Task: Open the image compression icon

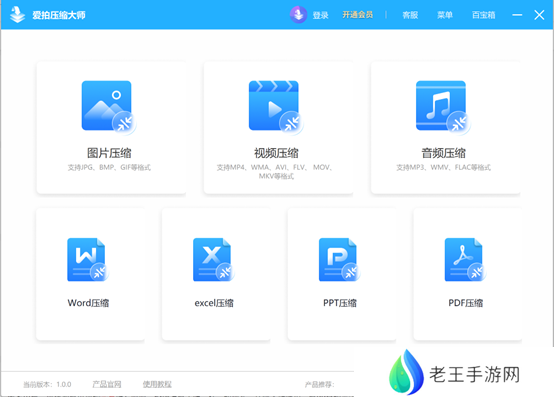Action: coord(108,107)
